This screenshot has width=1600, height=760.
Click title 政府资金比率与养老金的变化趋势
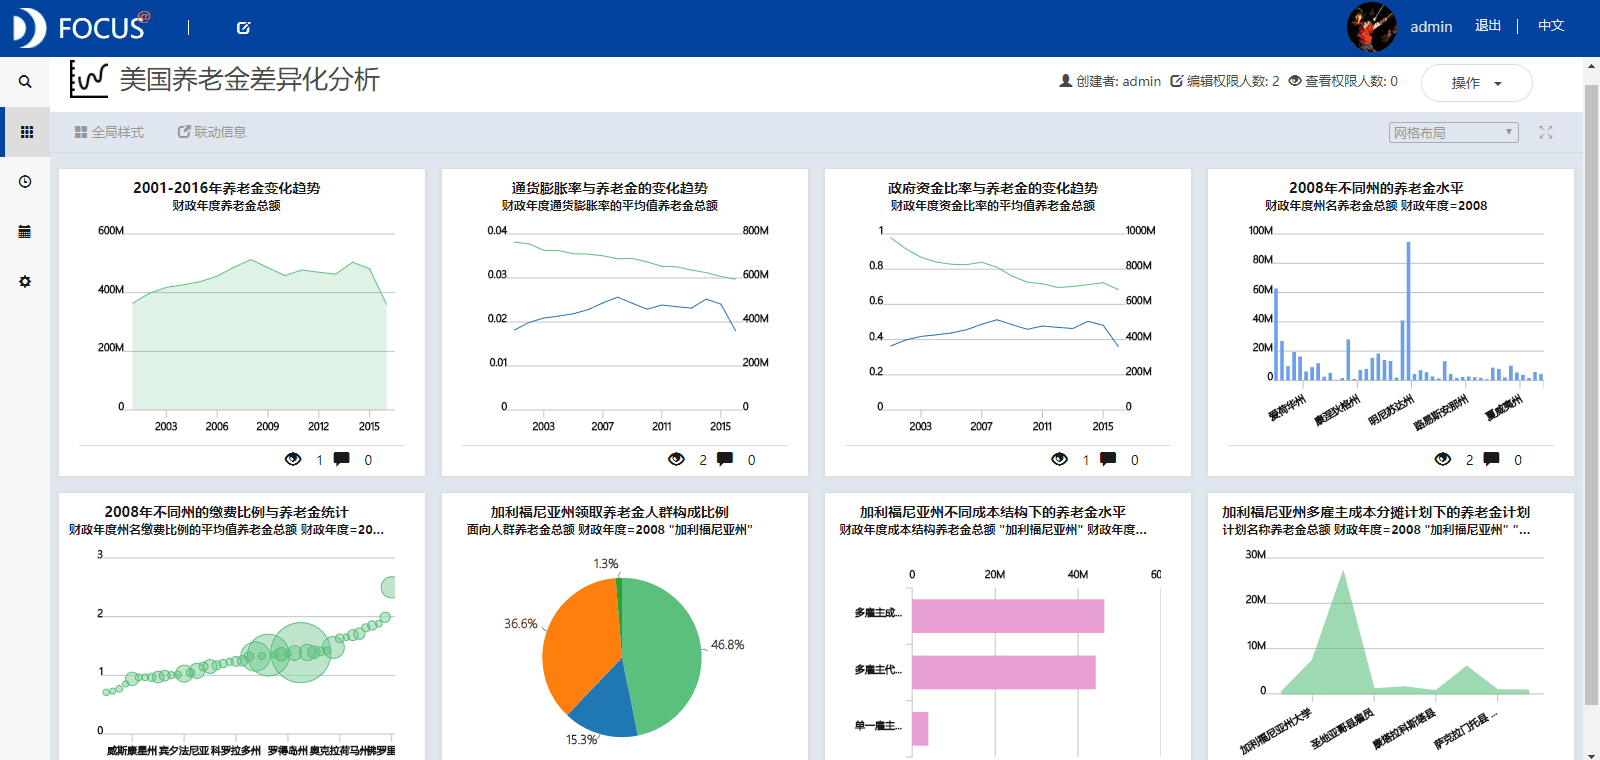993,188
